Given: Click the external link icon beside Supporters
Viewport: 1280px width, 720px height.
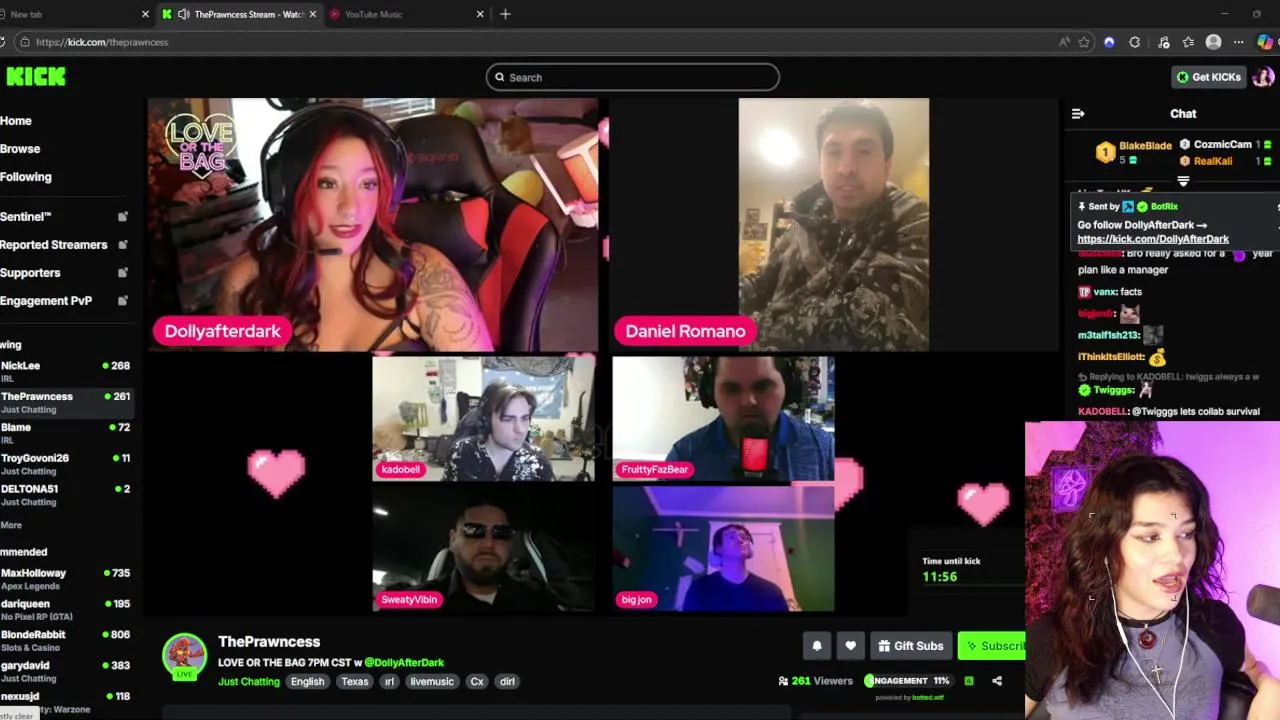Looking at the screenshot, I should coord(123,272).
